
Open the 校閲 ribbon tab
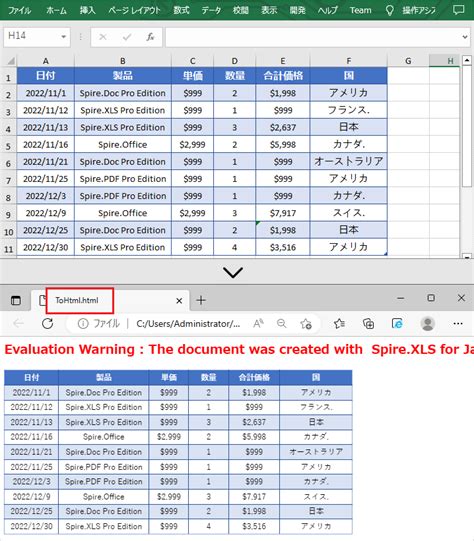[x=240, y=10]
